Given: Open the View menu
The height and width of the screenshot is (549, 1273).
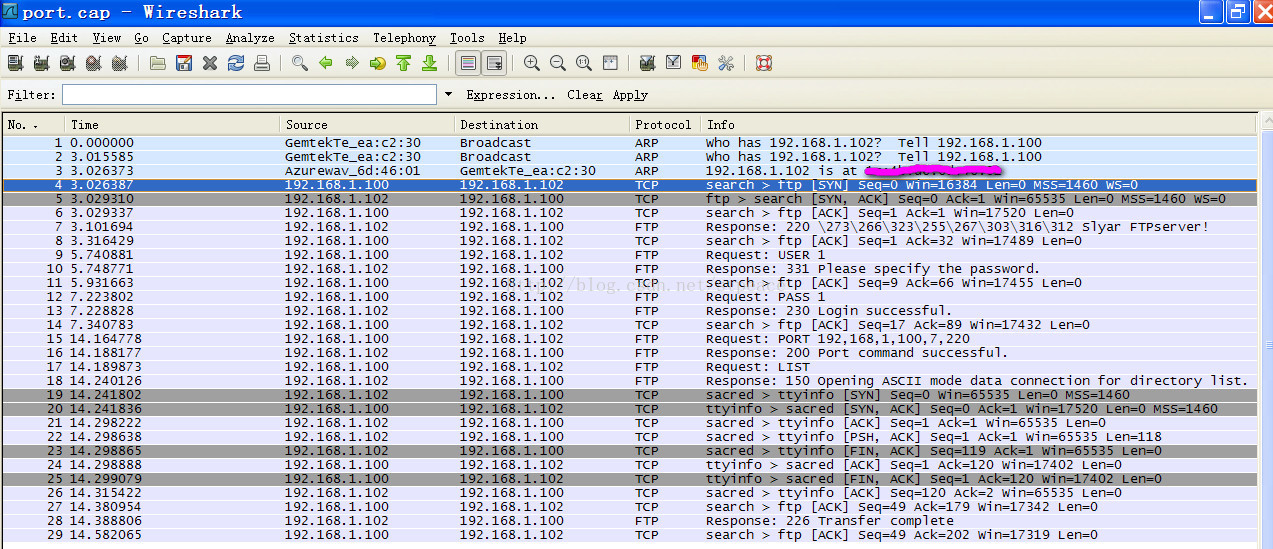Looking at the screenshot, I should coord(107,38).
